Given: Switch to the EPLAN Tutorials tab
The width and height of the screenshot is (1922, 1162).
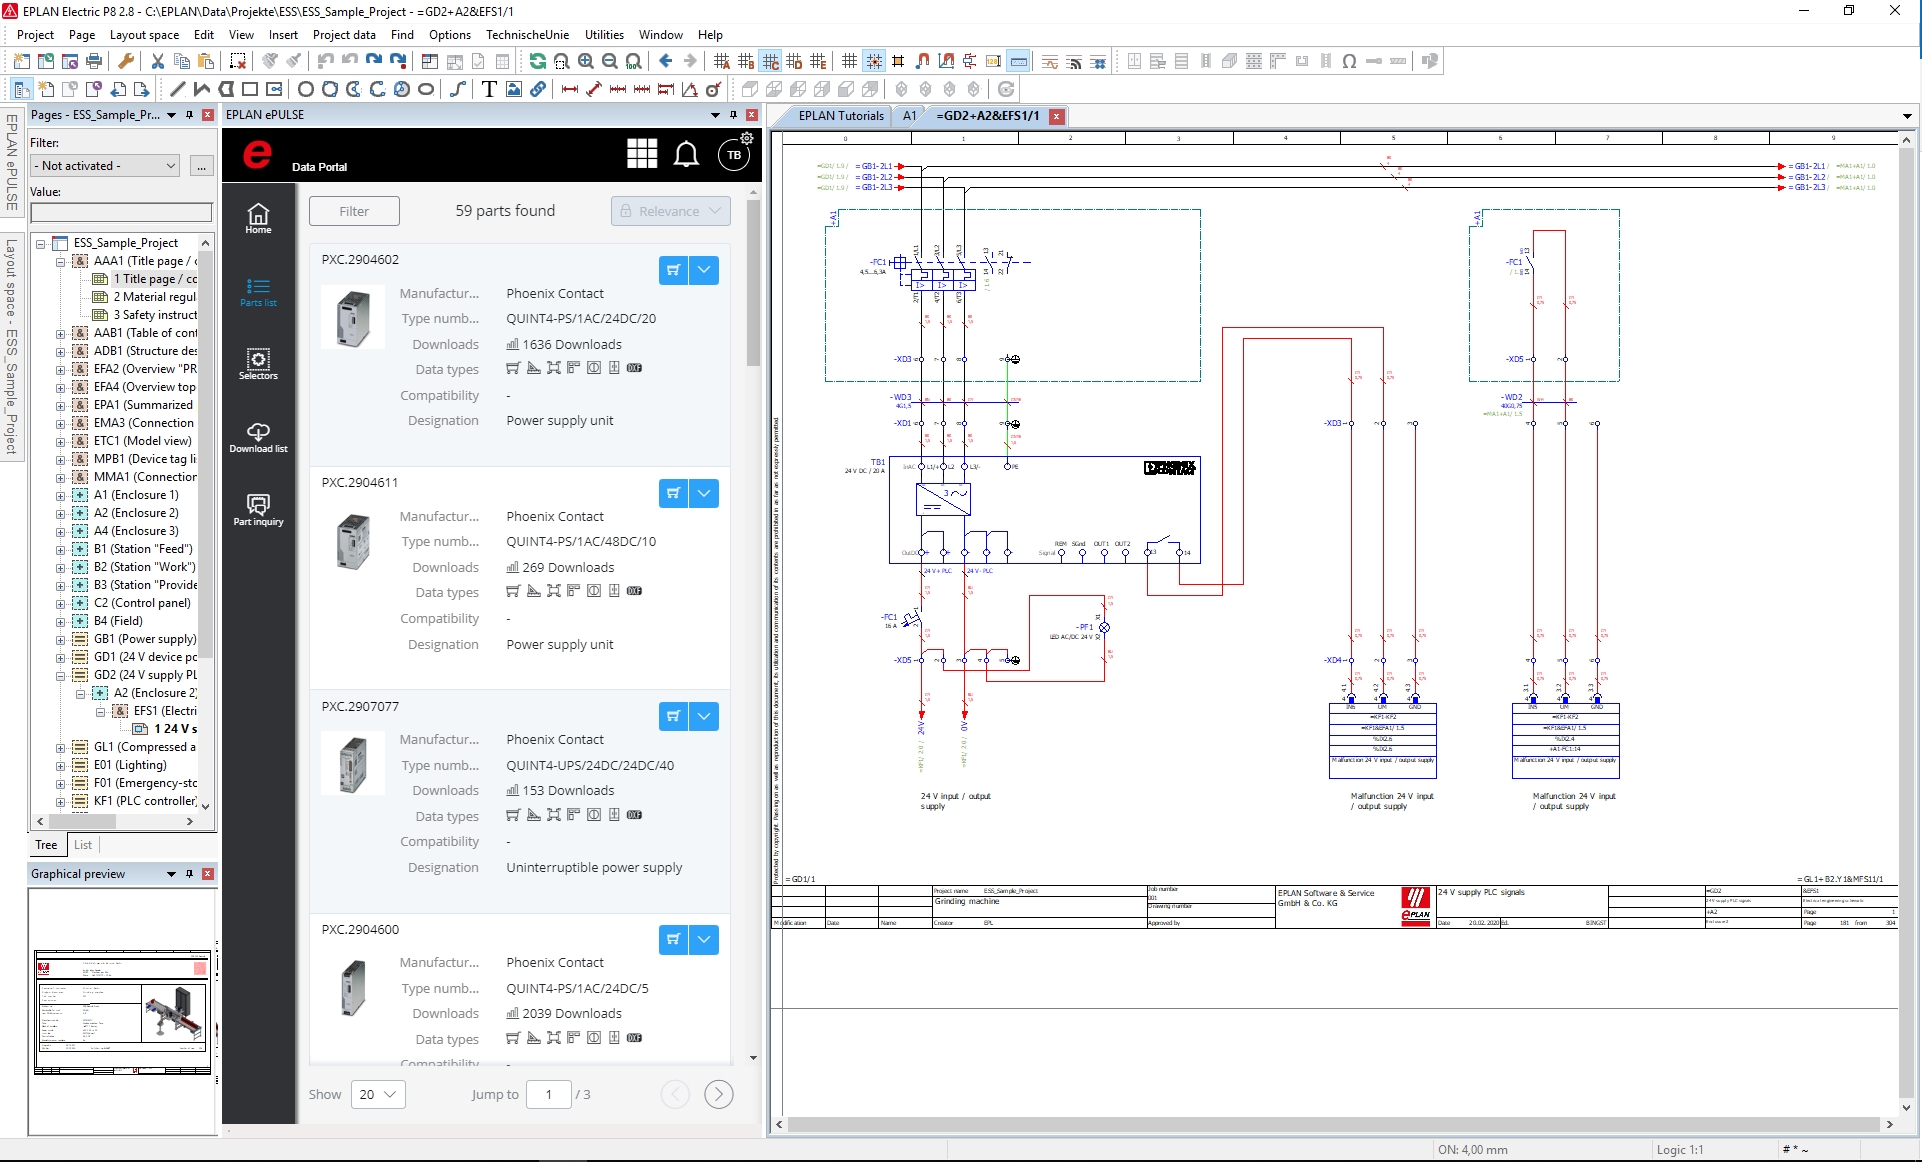Looking at the screenshot, I should 841,116.
